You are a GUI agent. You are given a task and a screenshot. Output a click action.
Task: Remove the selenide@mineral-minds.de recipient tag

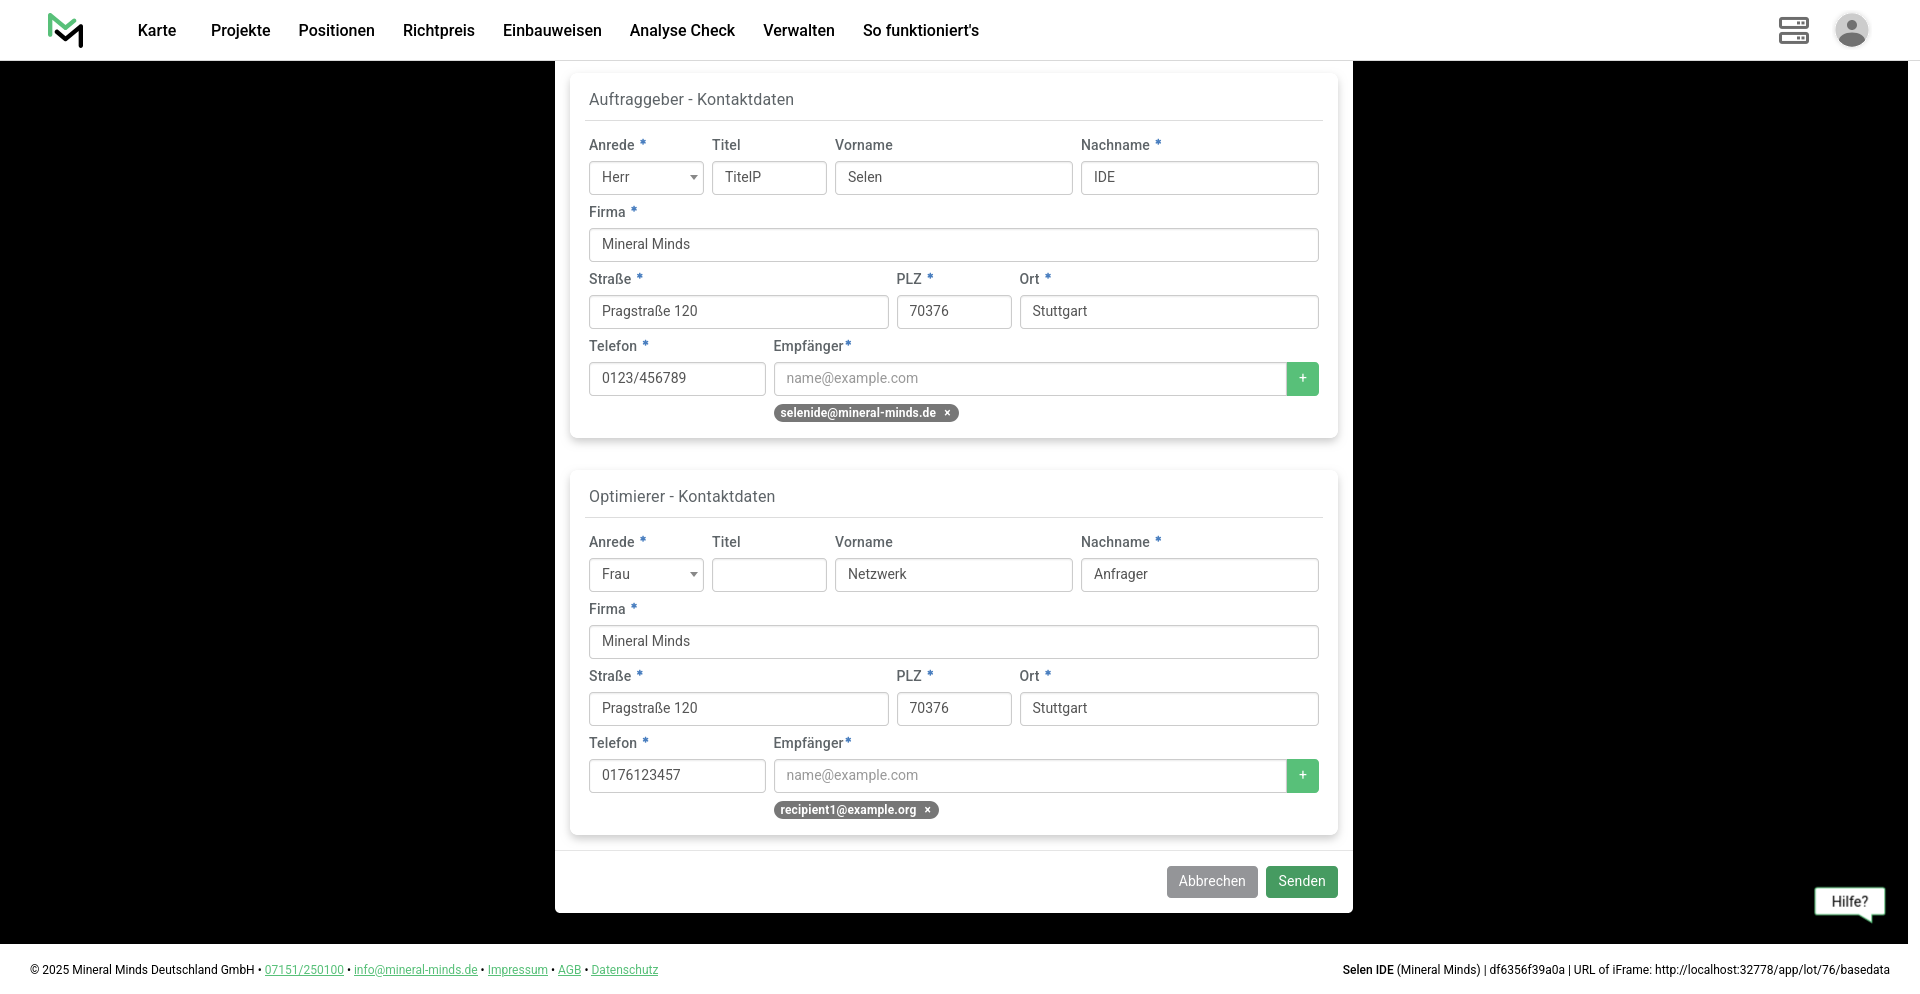pyautogui.click(x=947, y=413)
